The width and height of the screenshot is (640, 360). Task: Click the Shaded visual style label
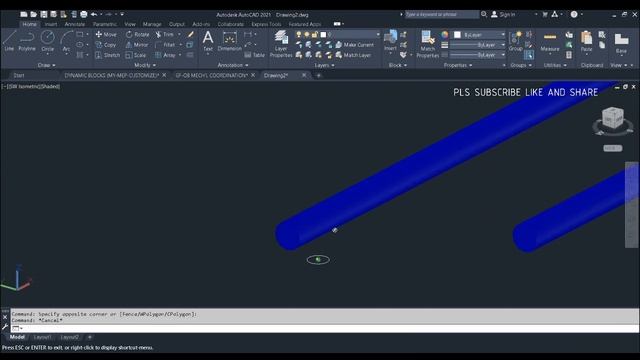[51, 87]
